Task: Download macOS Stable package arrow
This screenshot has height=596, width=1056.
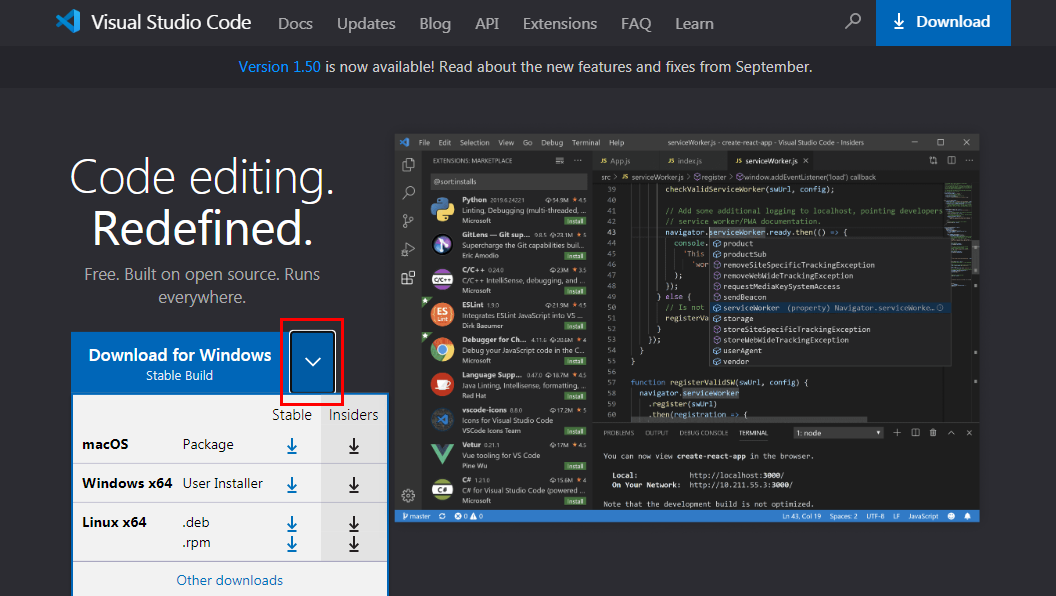Action: (292, 446)
